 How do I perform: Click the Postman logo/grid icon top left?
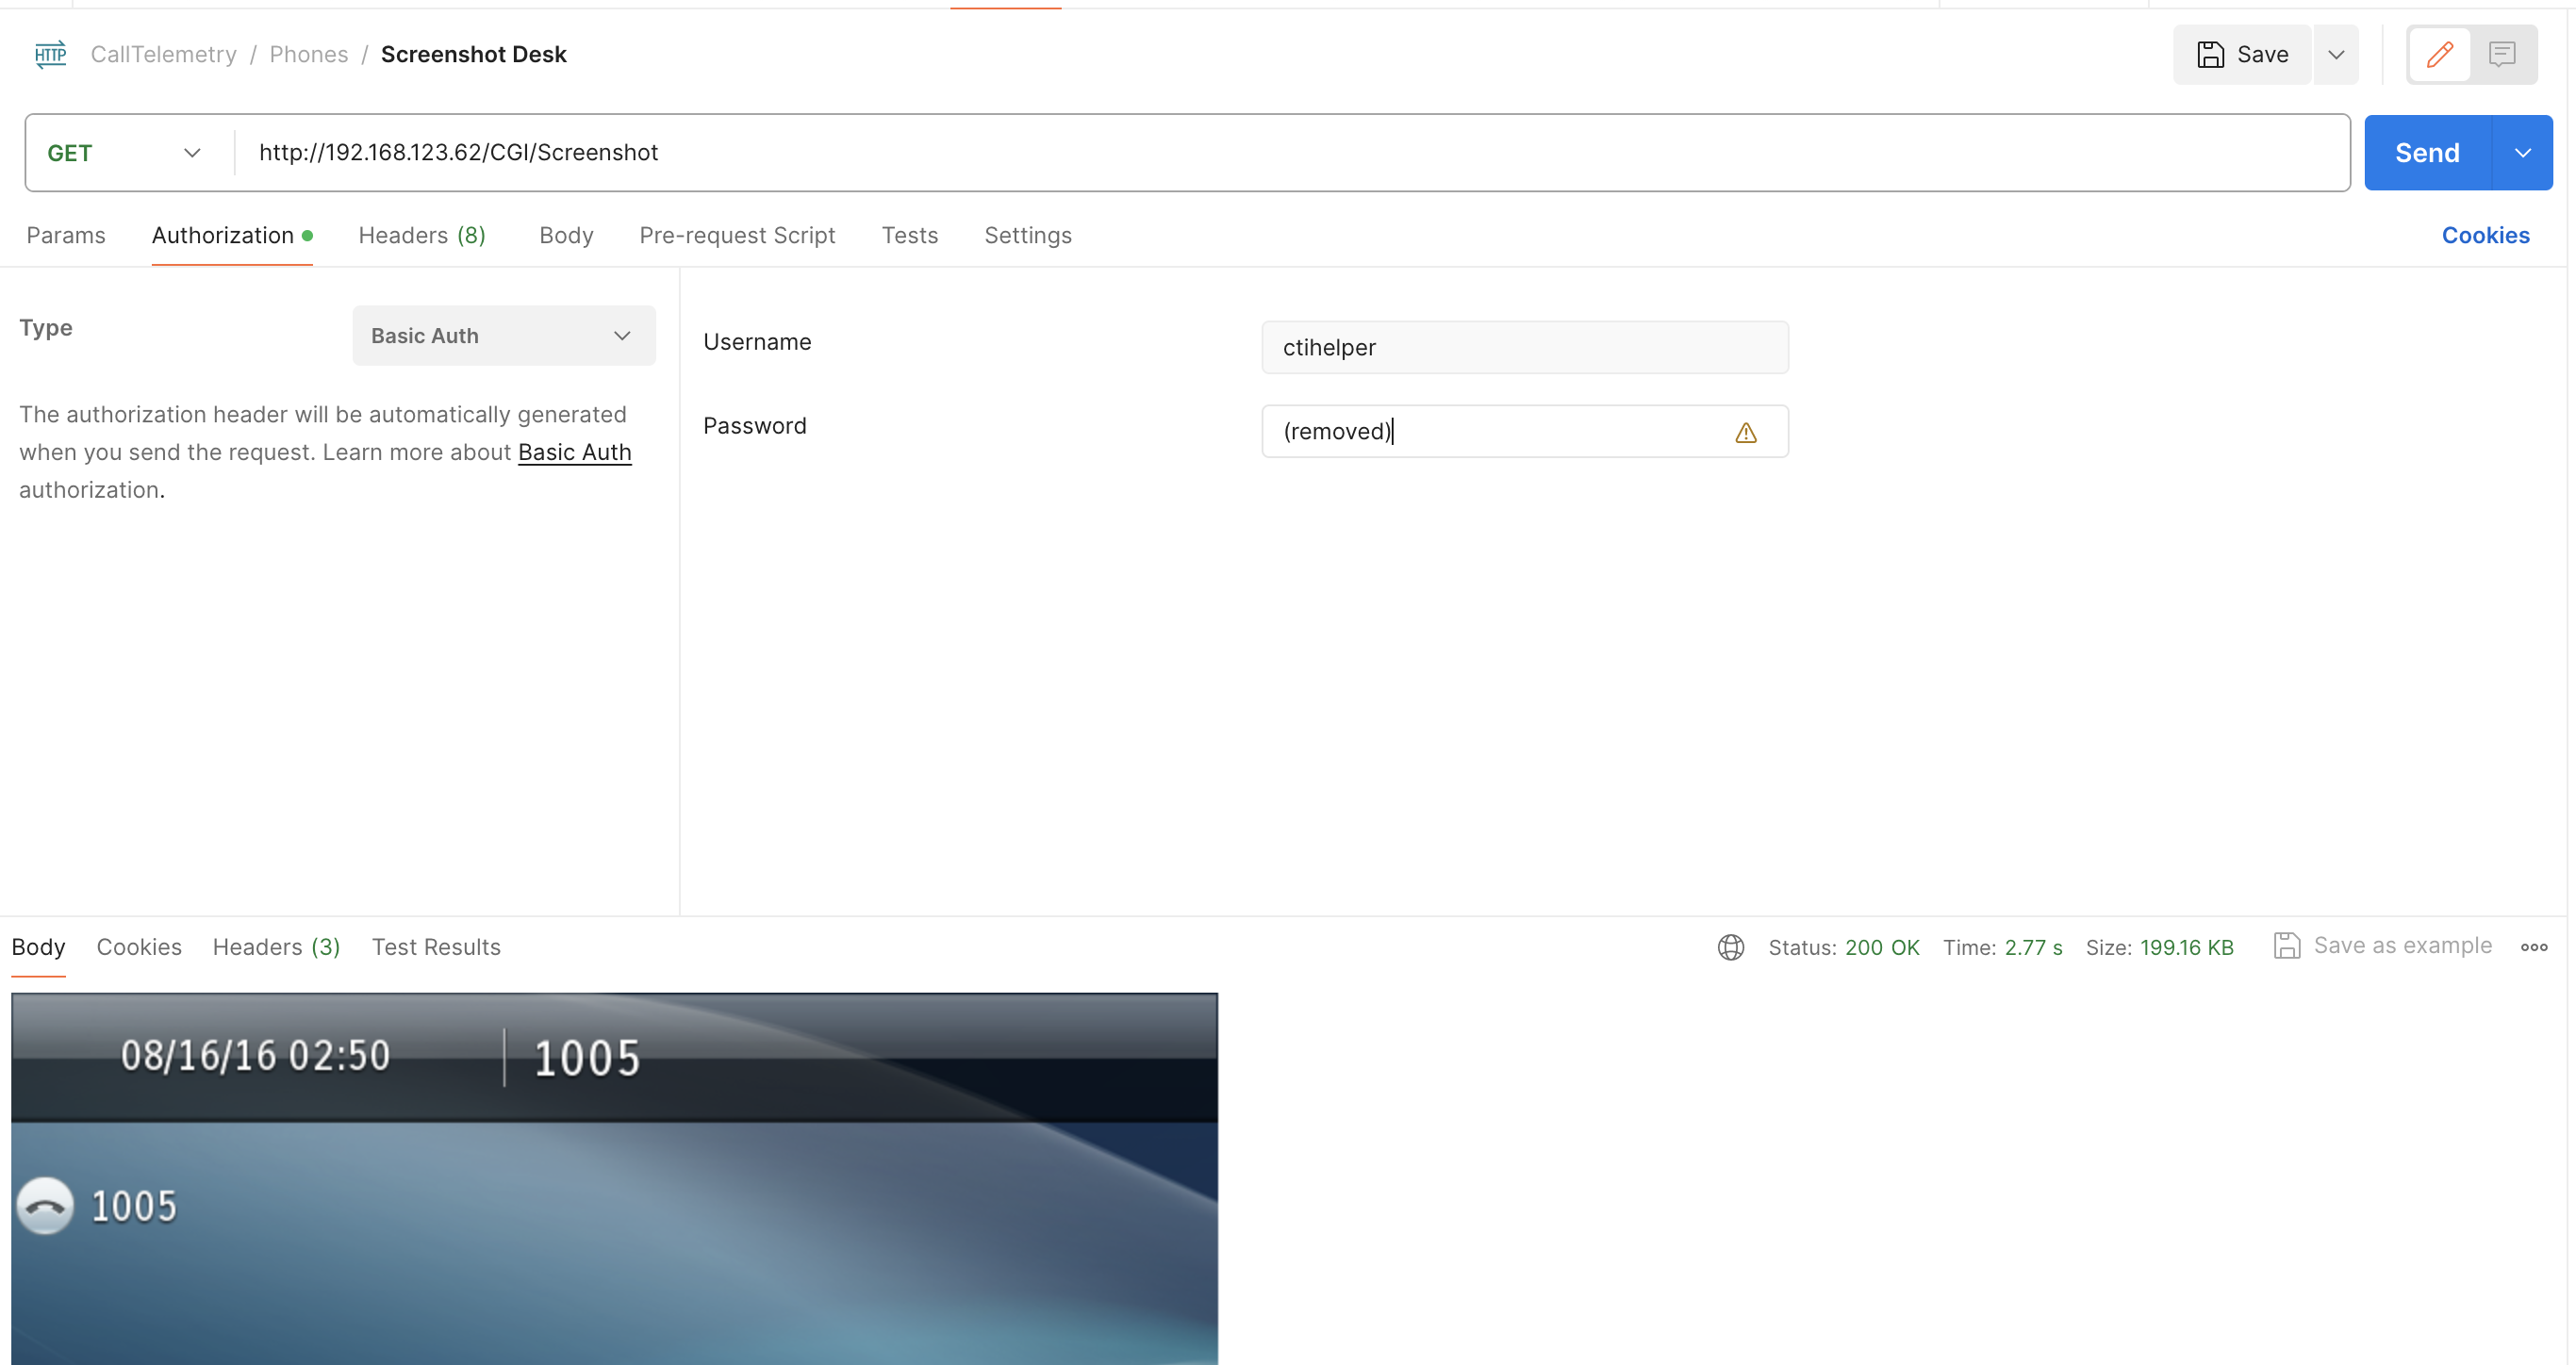(x=49, y=53)
